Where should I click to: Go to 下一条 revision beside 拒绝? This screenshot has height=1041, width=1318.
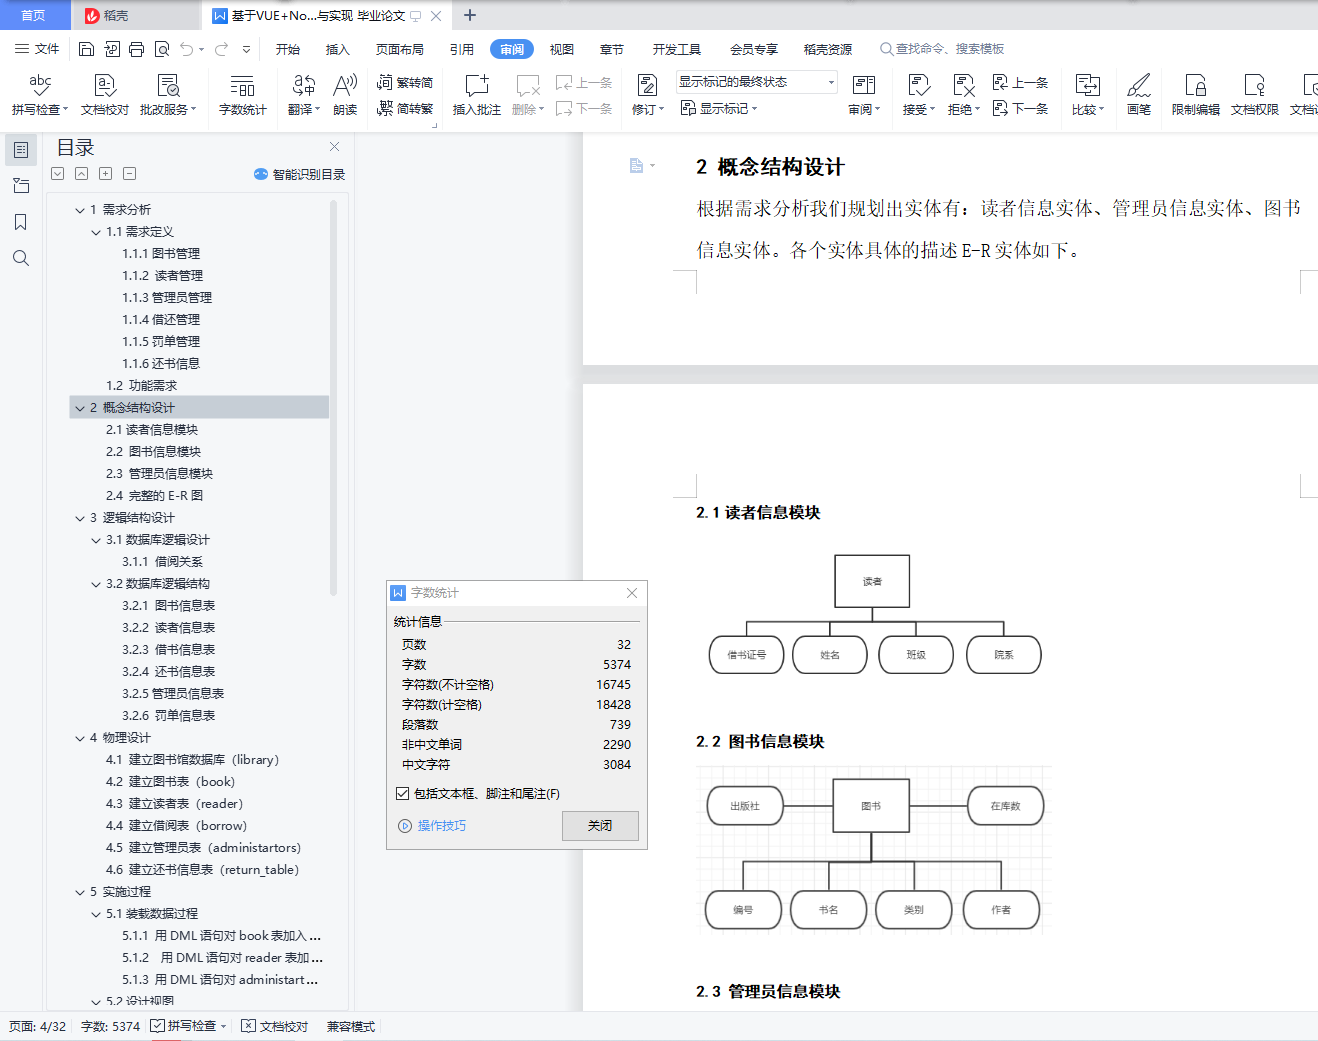1021,109
